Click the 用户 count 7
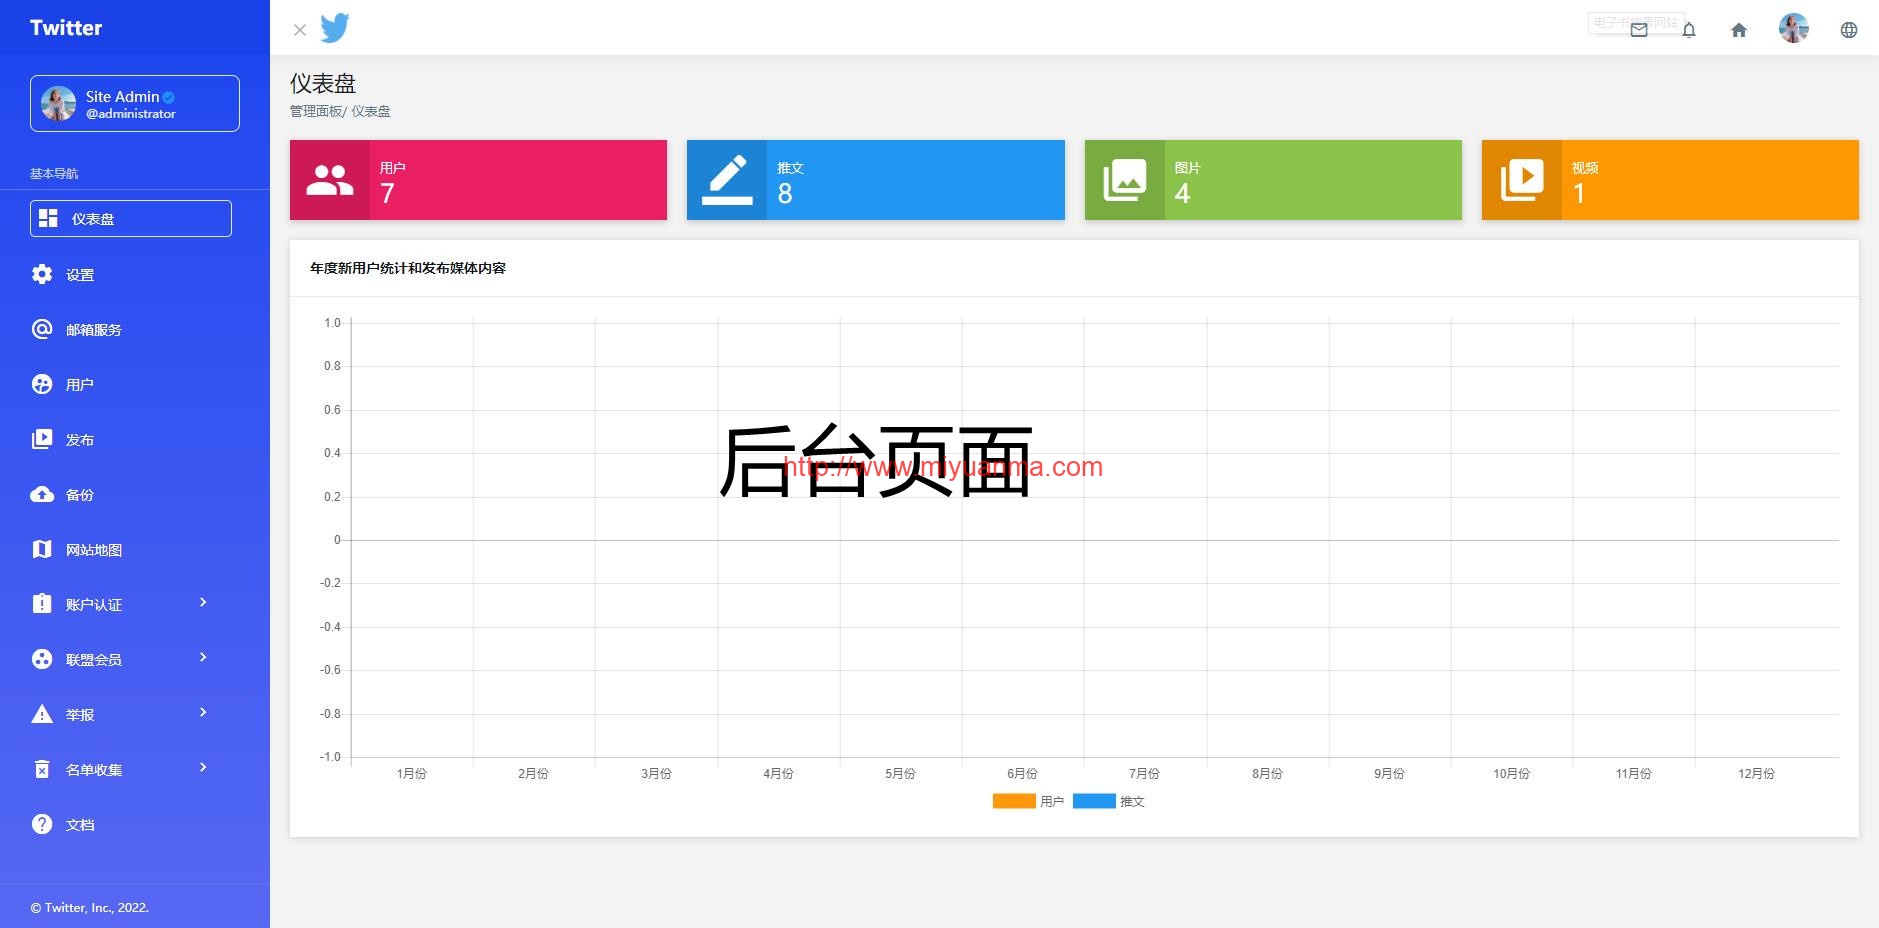The height and width of the screenshot is (928, 1879). click(x=387, y=193)
